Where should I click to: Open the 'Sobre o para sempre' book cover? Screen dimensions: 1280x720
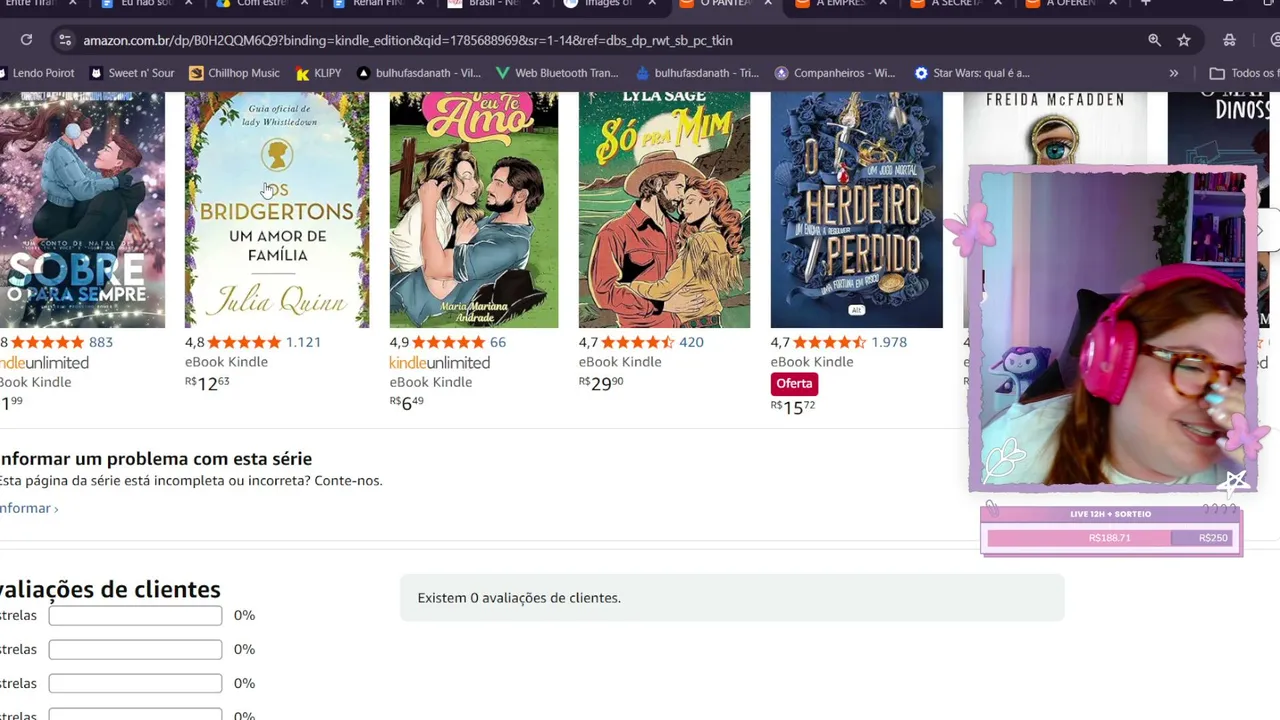click(82, 210)
